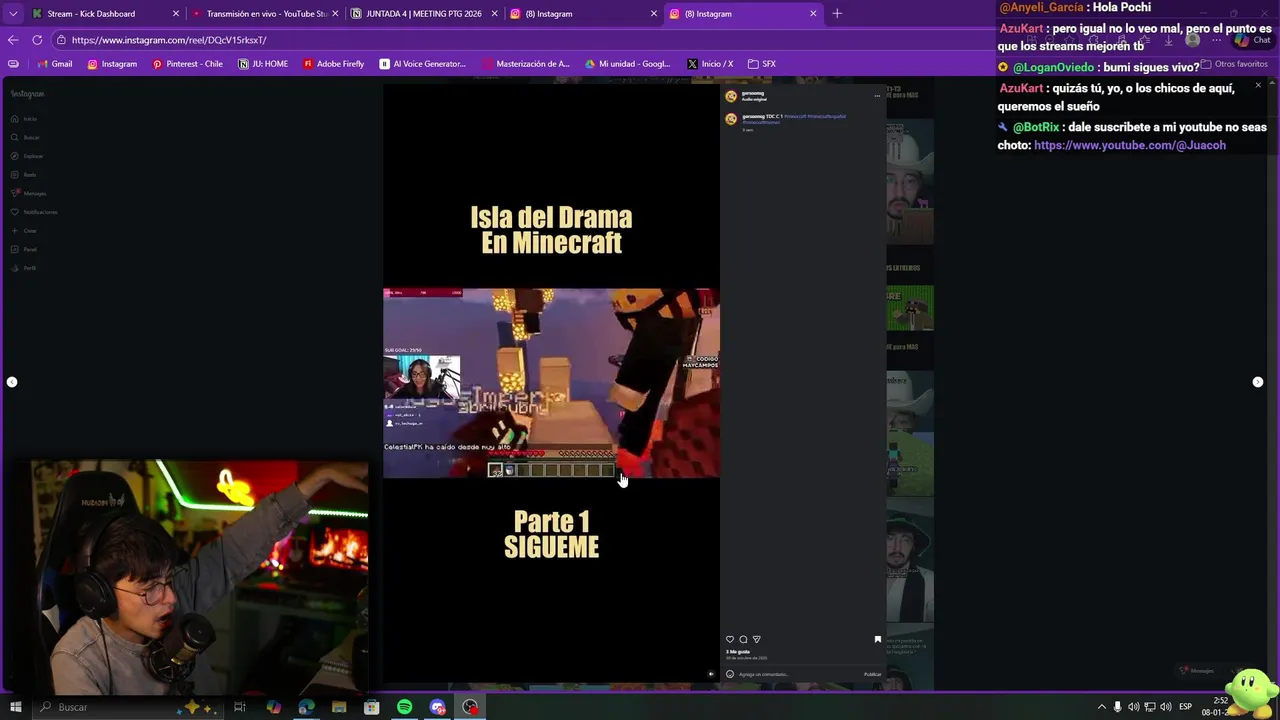
Task: Open the Mi unidad - Google bookmark
Action: pos(628,64)
